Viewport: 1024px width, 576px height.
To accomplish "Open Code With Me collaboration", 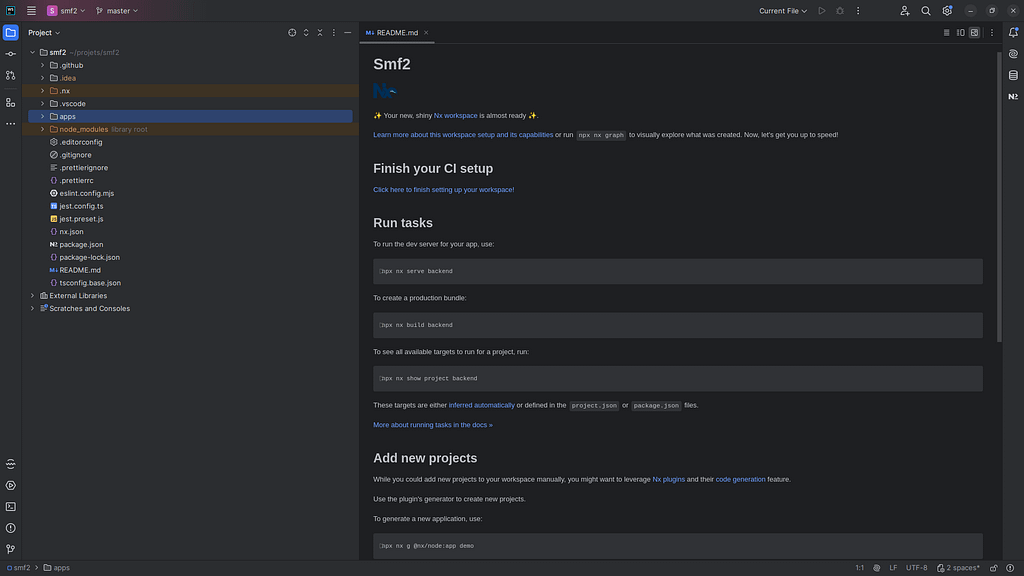I will pos(904,11).
